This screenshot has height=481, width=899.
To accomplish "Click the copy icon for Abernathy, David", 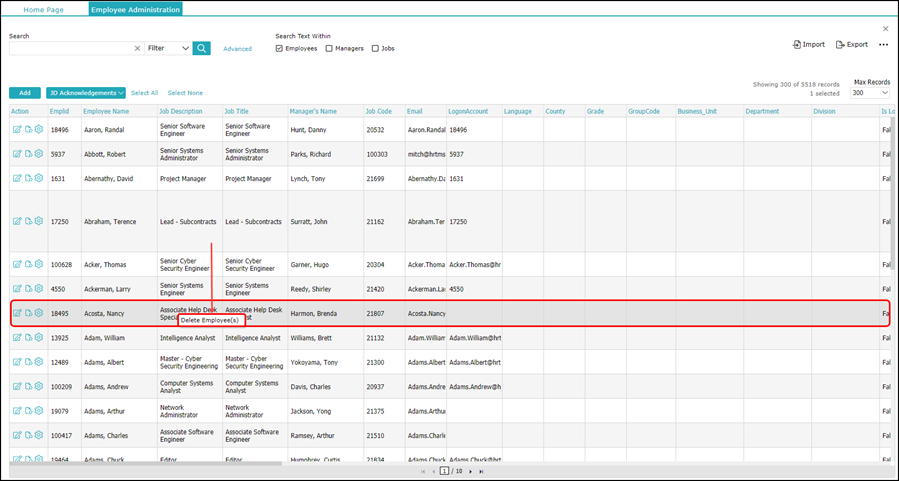I will pos(28,178).
